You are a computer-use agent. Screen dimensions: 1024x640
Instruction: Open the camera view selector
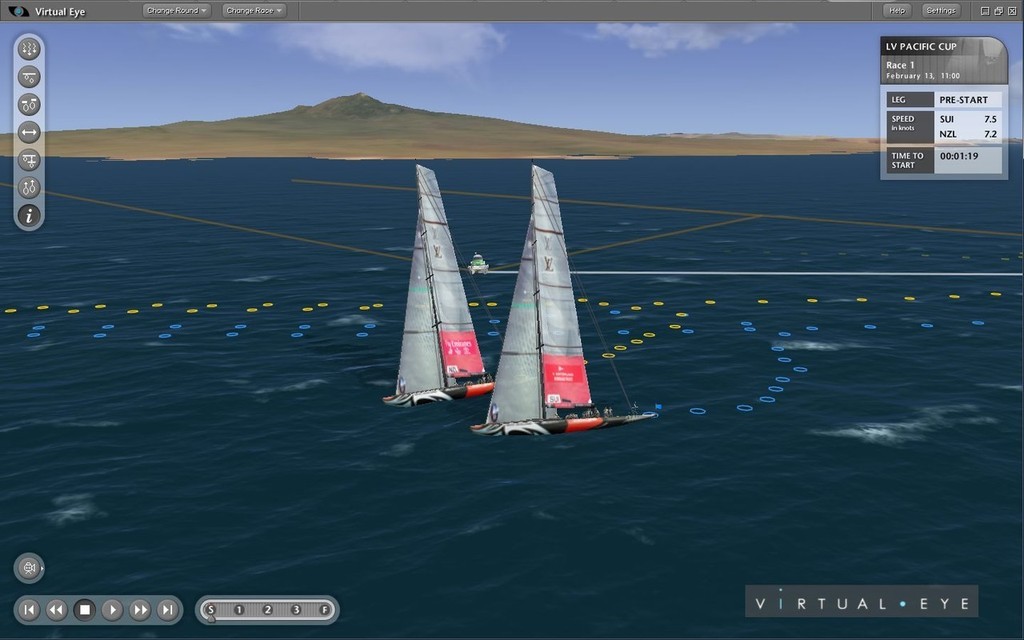coord(29,568)
